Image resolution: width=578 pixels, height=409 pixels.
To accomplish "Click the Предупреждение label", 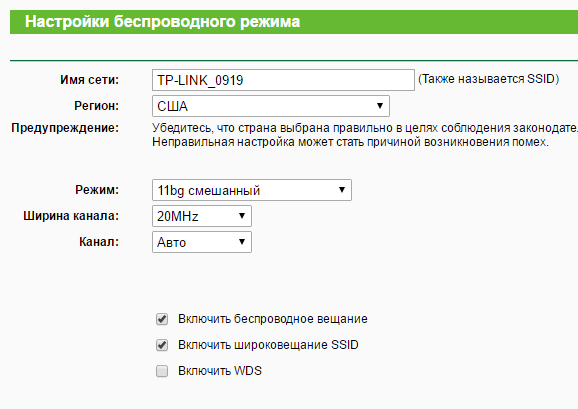I will [65, 128].
